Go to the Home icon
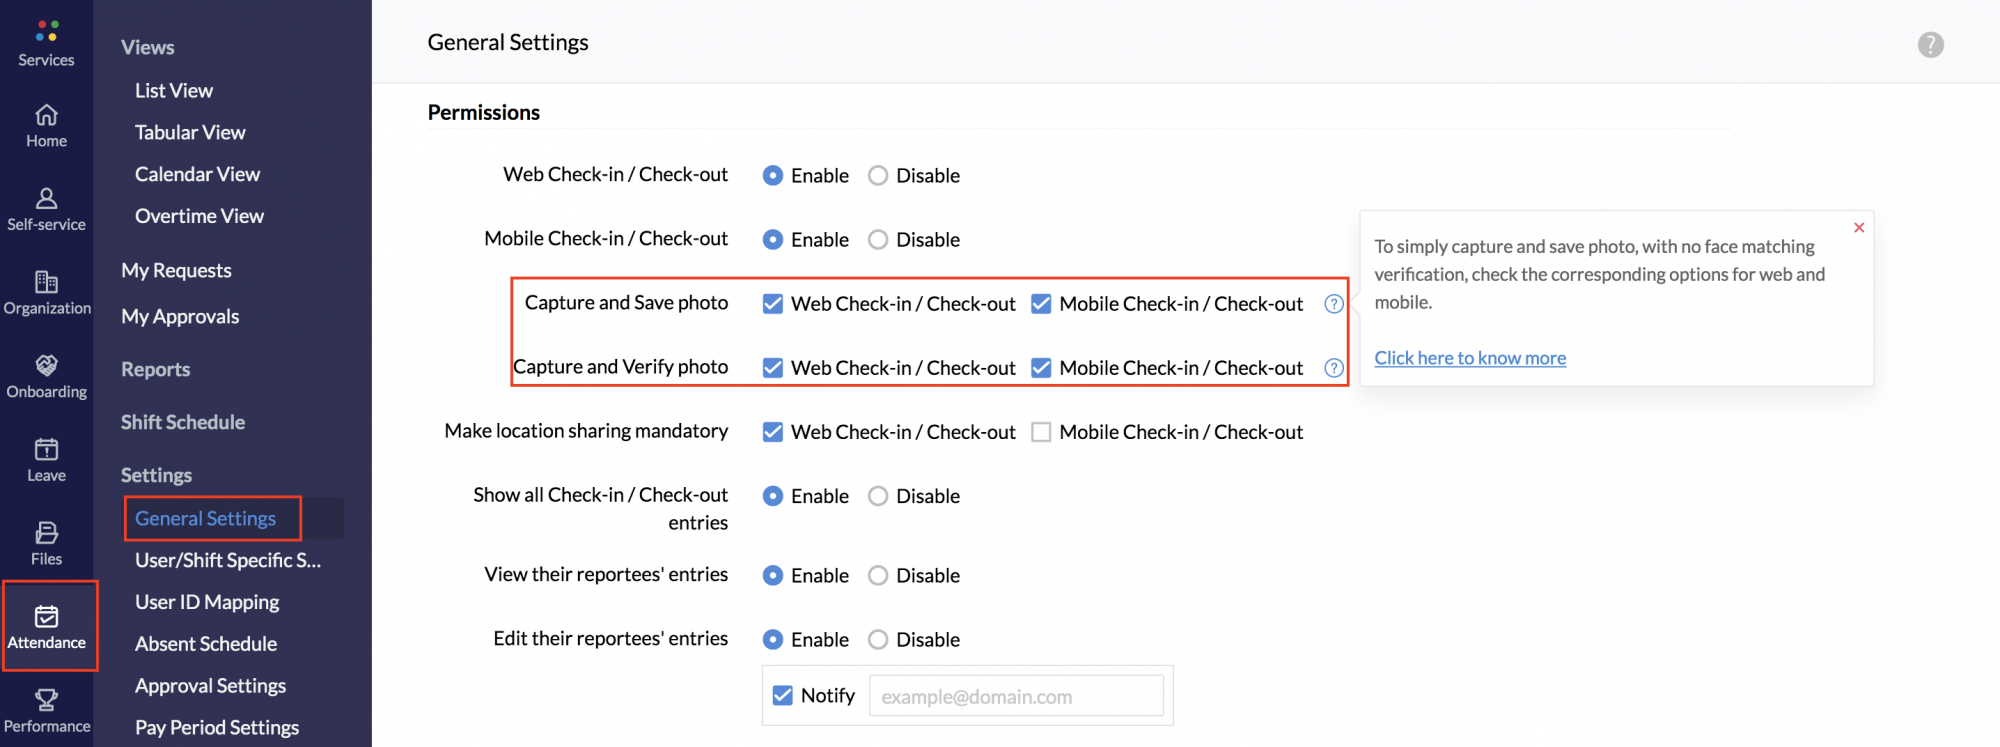Screen dimensions: 2000x747 pyautogui.click(x=46, y=115)
